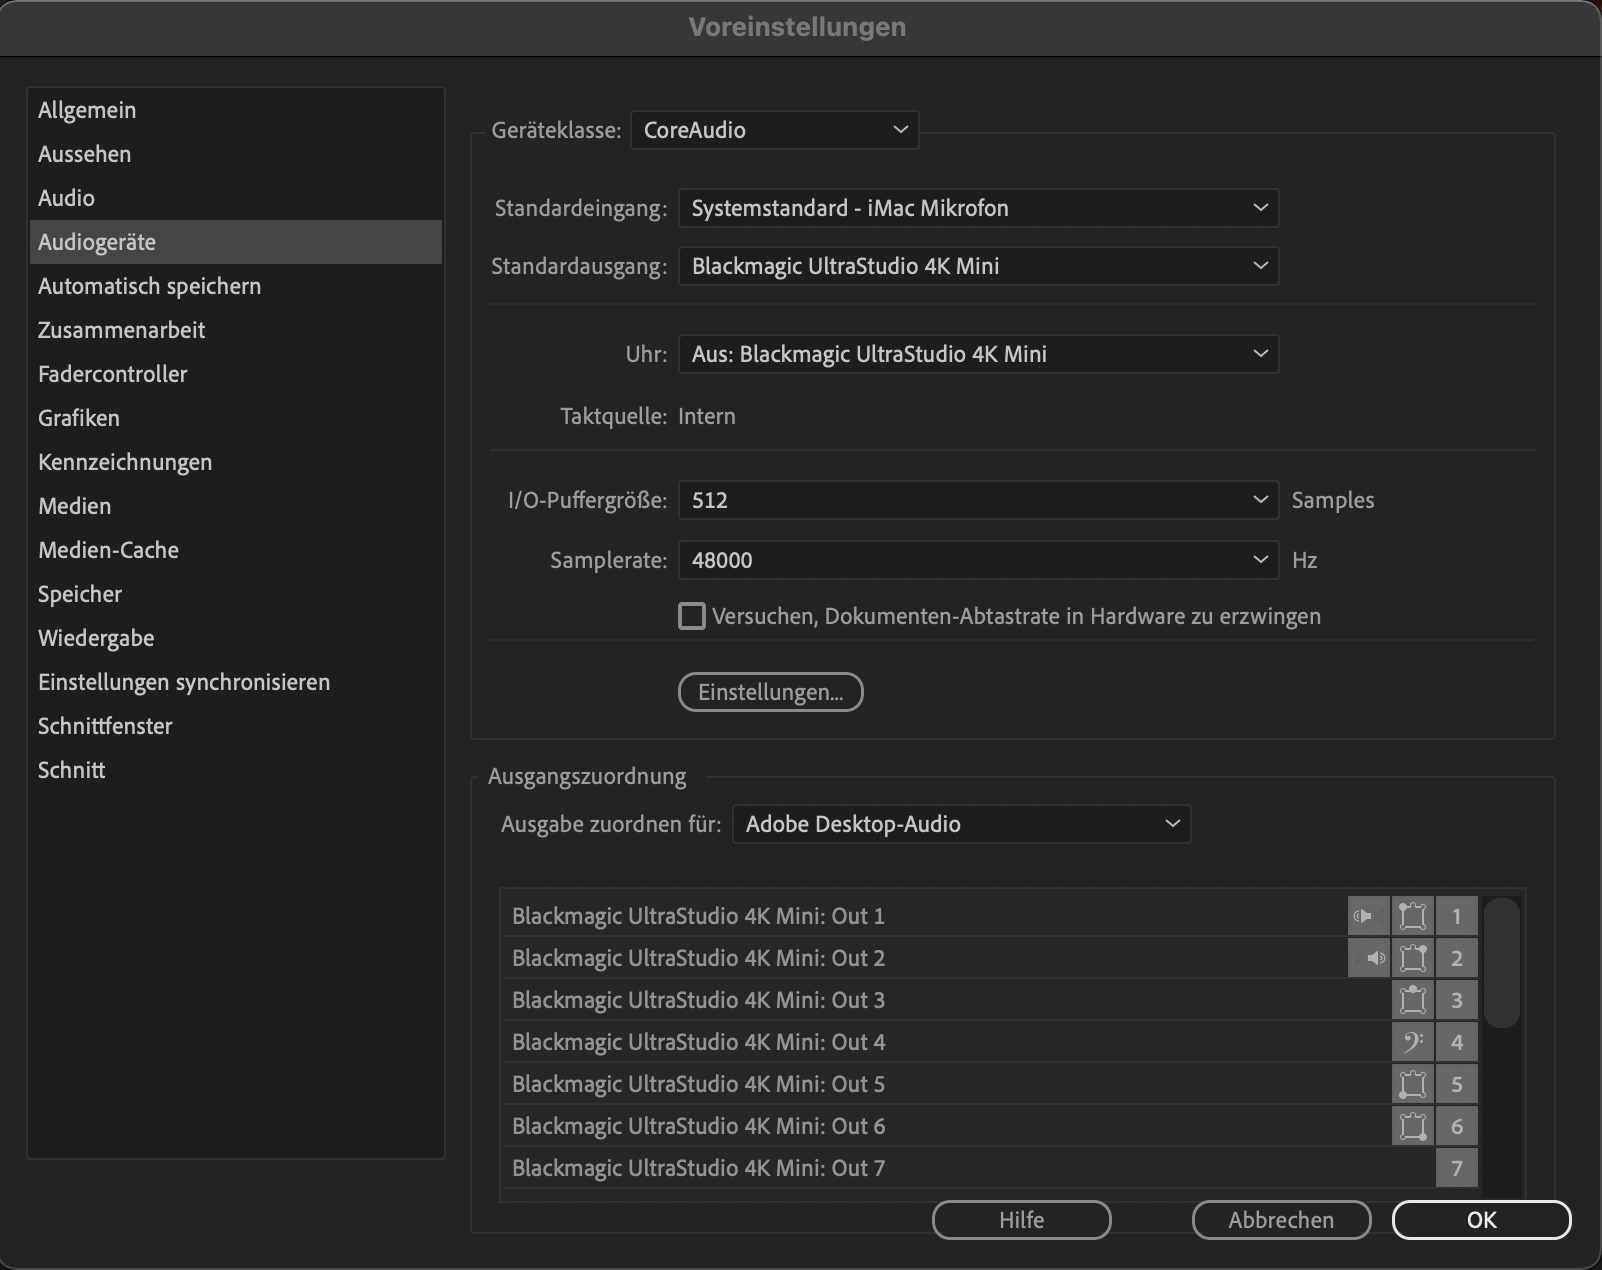Click channel number 1 tile on Out 1

pos(1457,916)
